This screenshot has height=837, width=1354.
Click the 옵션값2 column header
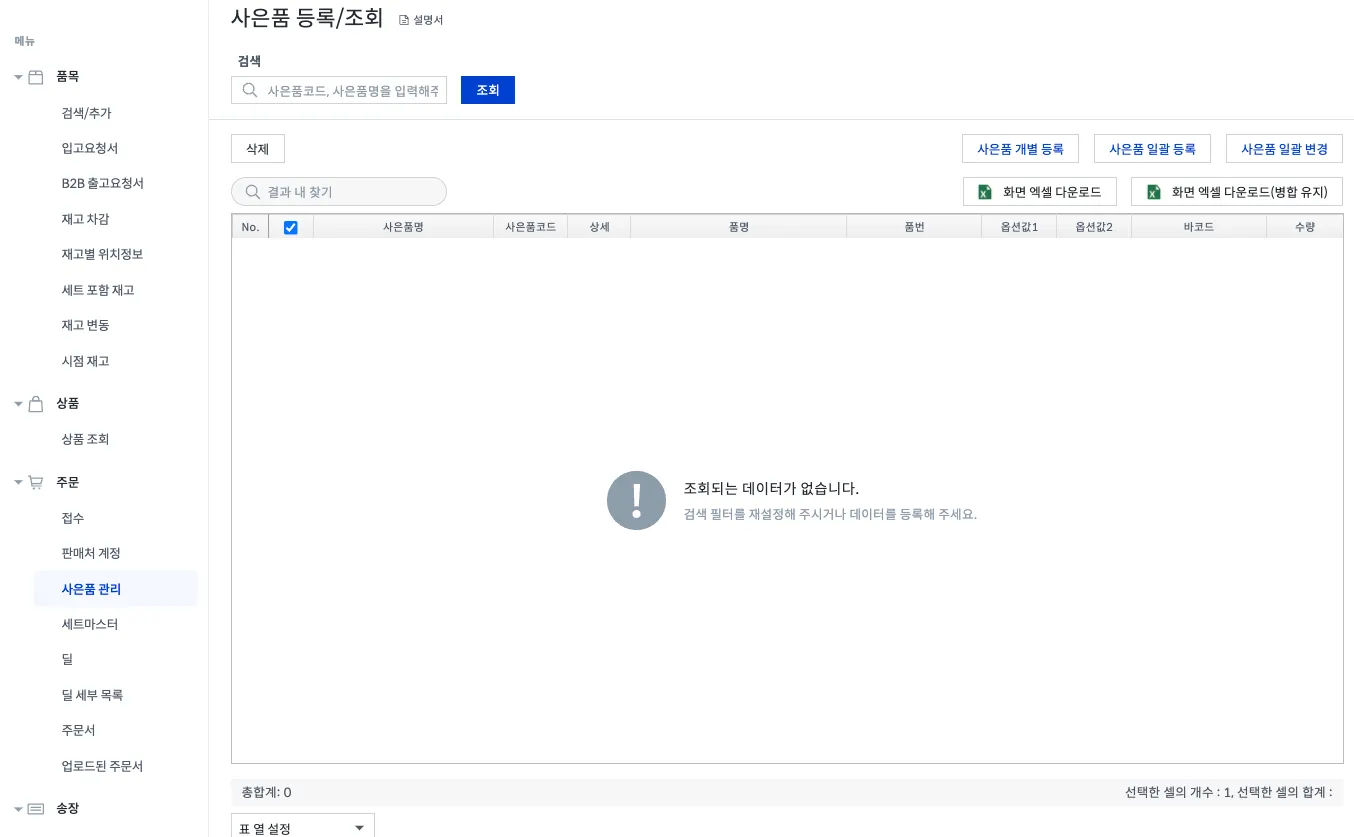tap(1094, 227)
